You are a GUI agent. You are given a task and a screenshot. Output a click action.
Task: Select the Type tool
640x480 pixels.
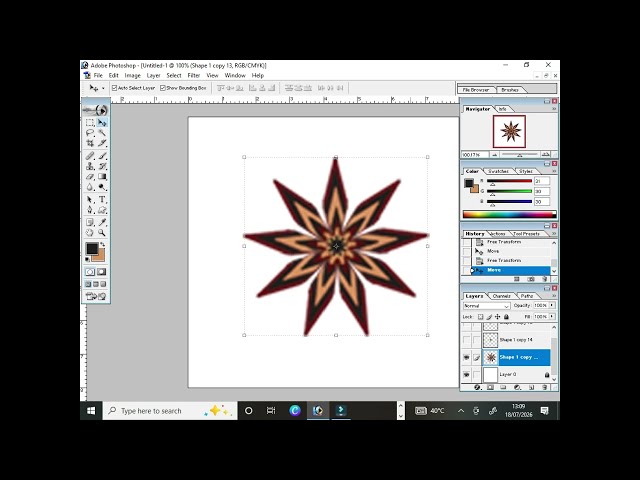[102, 200]
